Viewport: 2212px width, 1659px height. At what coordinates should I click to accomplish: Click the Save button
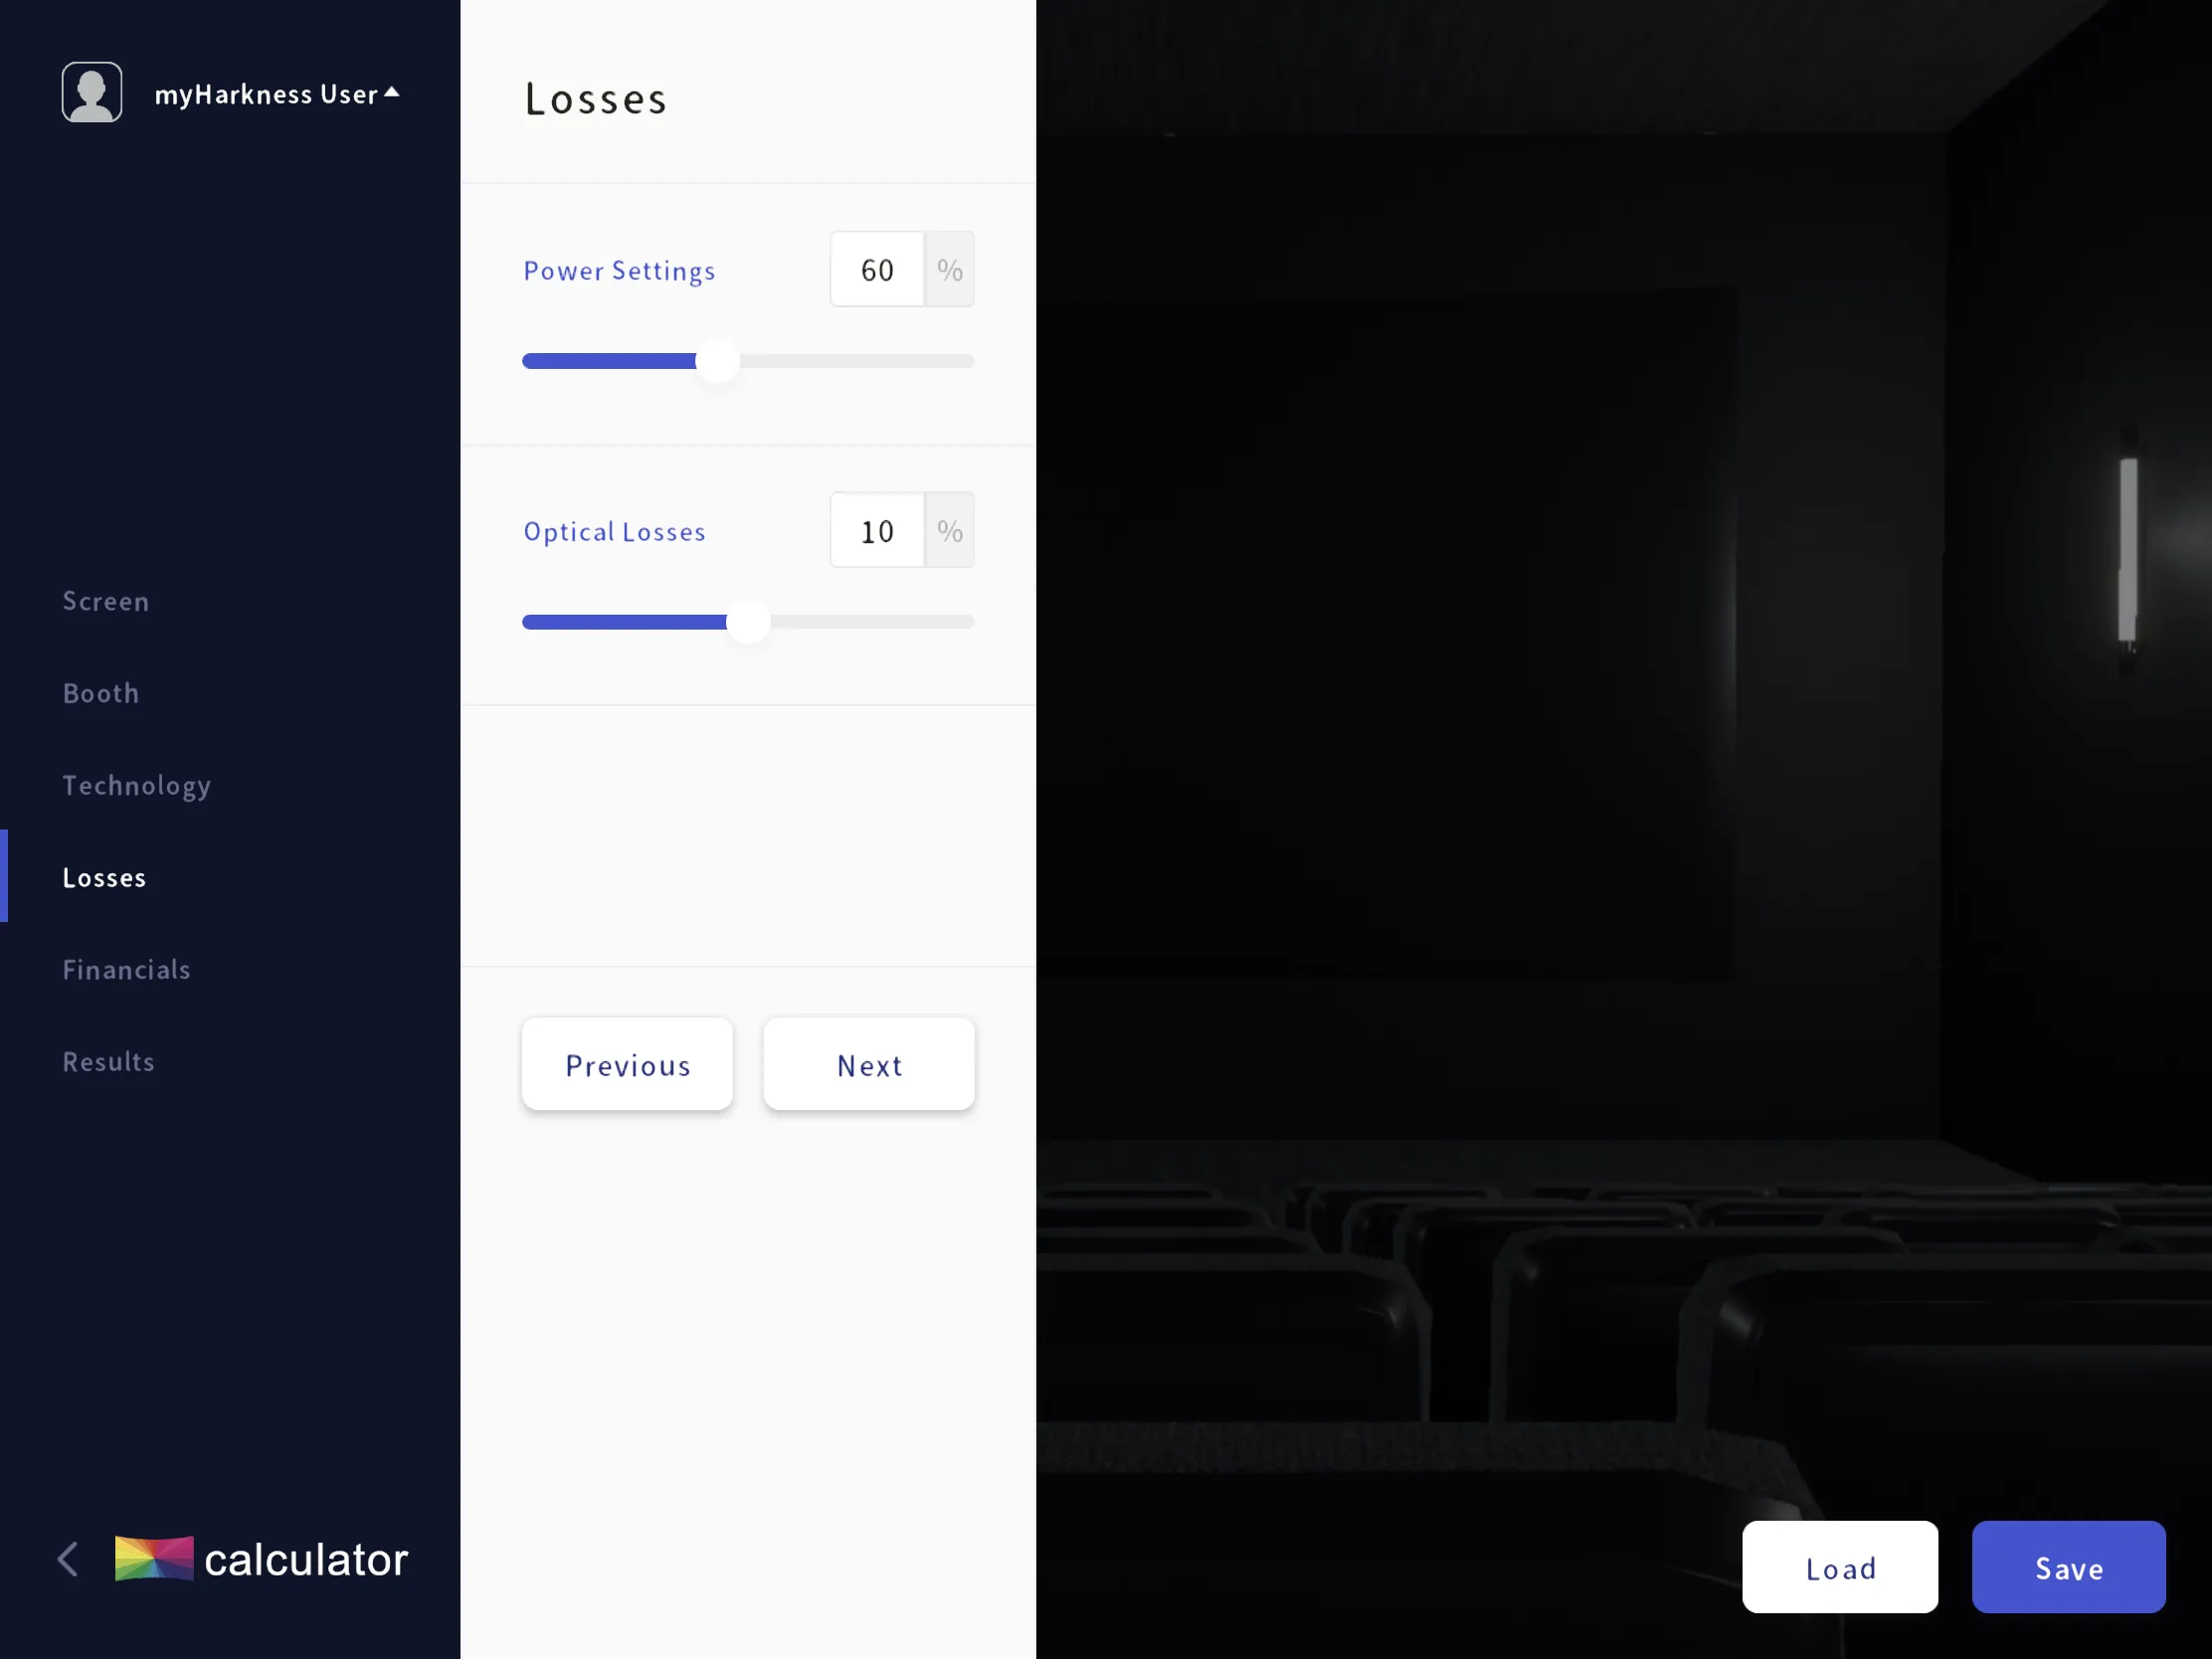[2068, 1567]
